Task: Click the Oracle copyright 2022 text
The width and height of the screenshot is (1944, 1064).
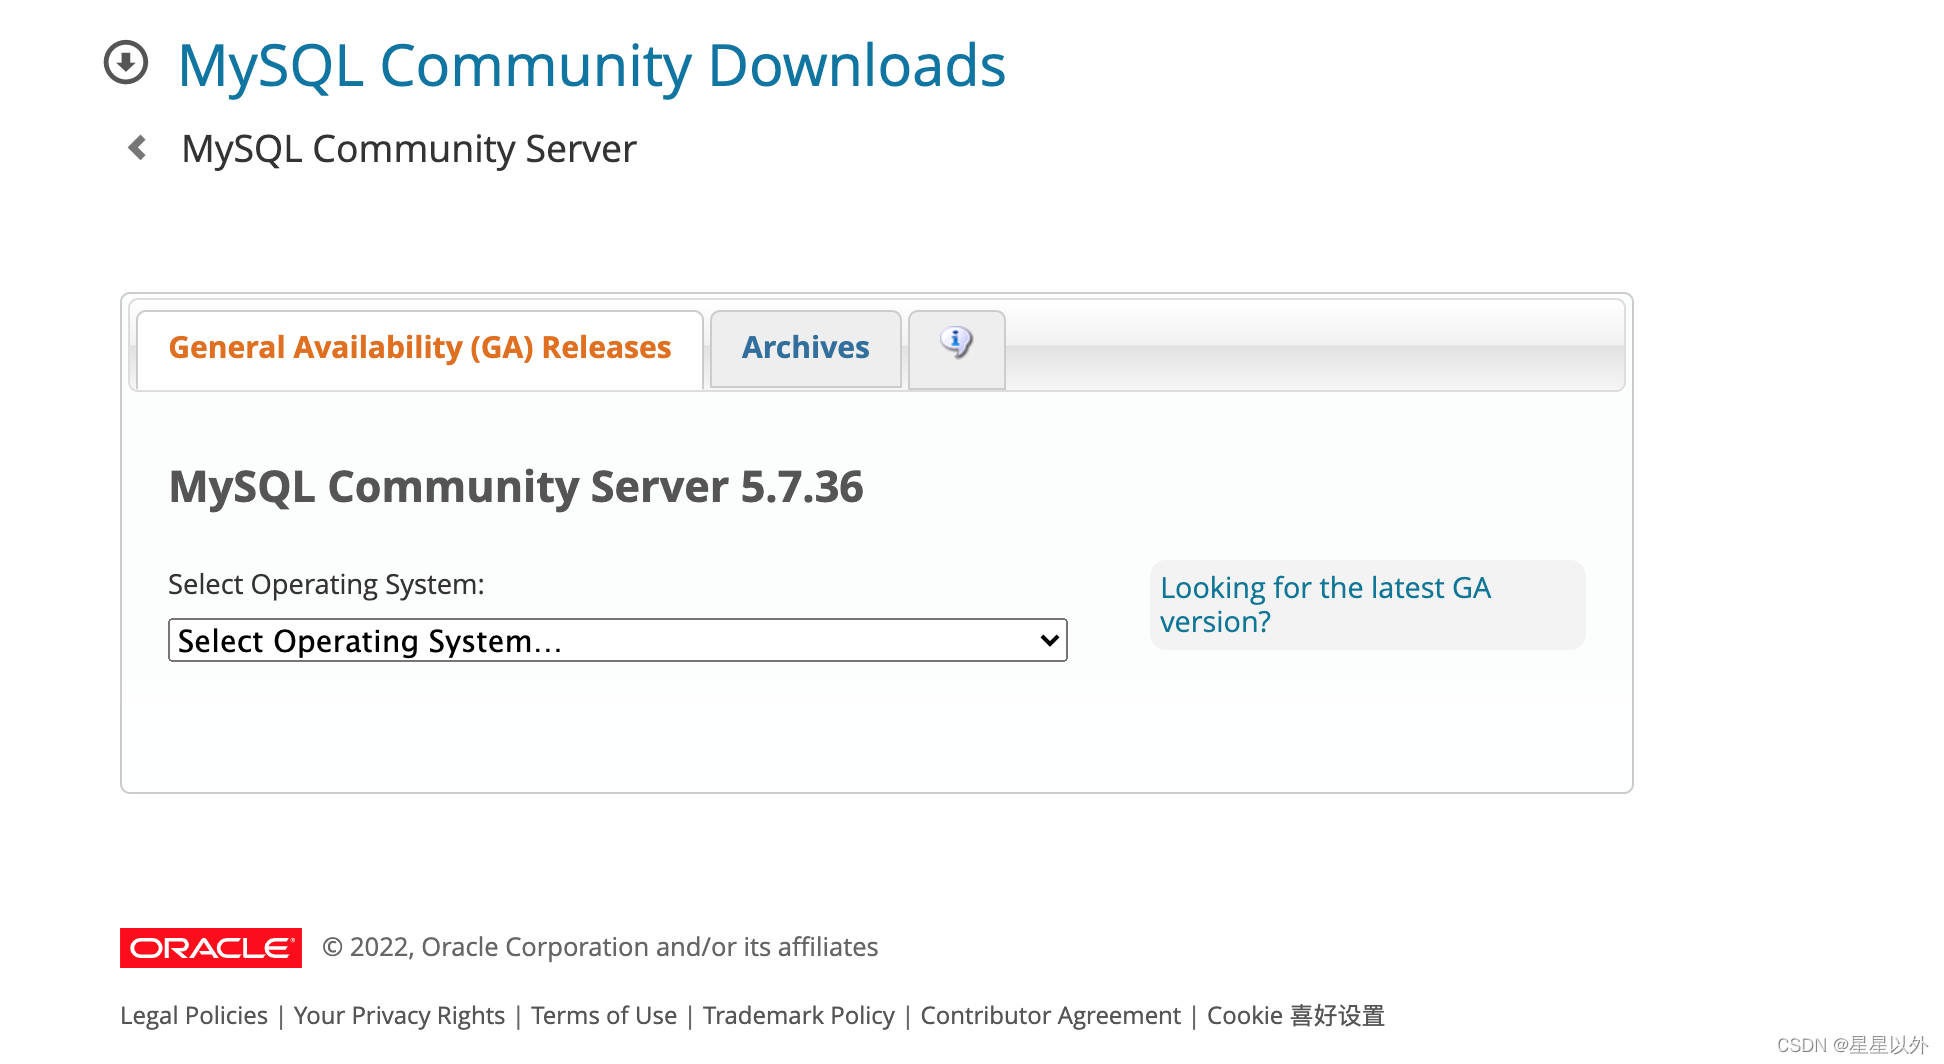Action: 600,947
